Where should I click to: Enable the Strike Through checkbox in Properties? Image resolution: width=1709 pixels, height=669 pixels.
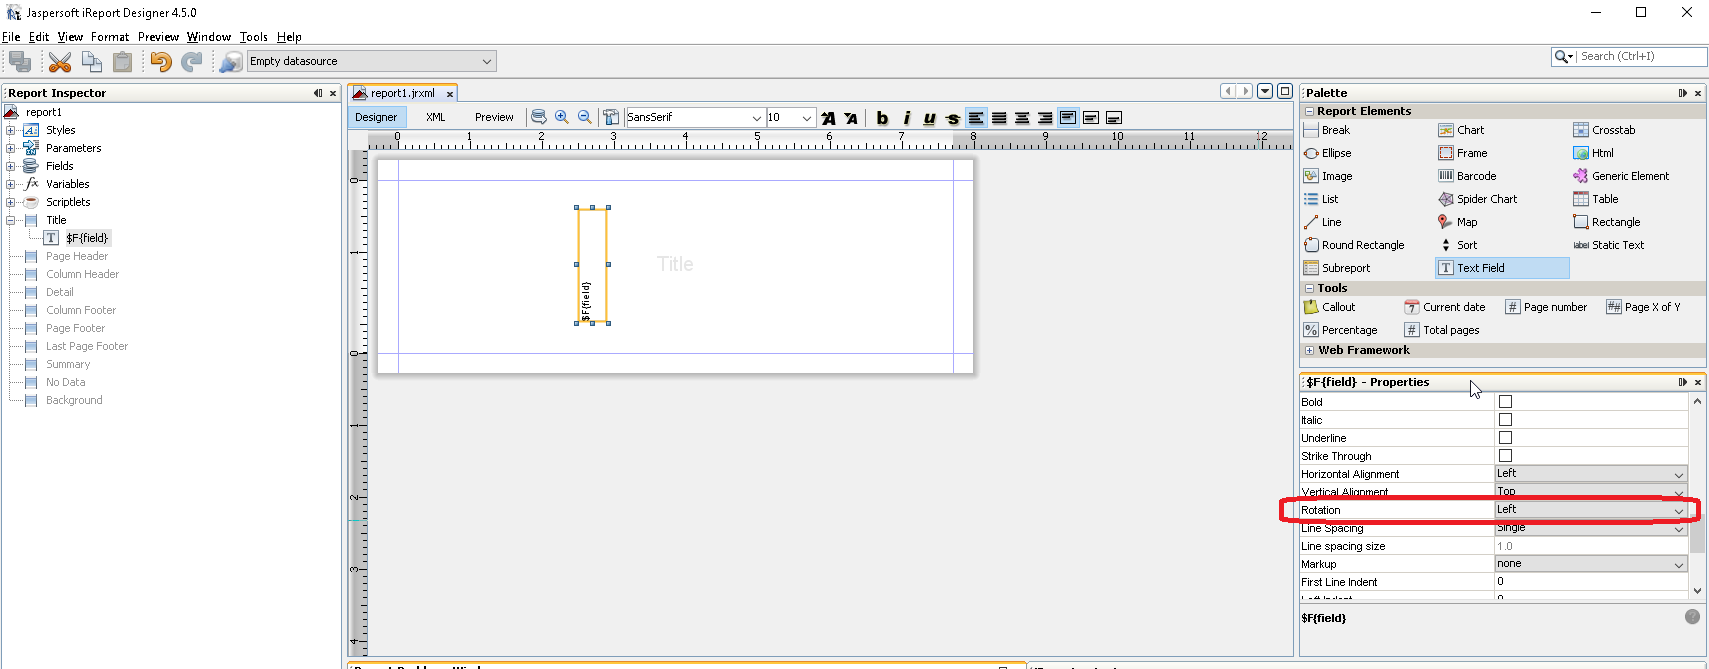[x=1505, y=456]
